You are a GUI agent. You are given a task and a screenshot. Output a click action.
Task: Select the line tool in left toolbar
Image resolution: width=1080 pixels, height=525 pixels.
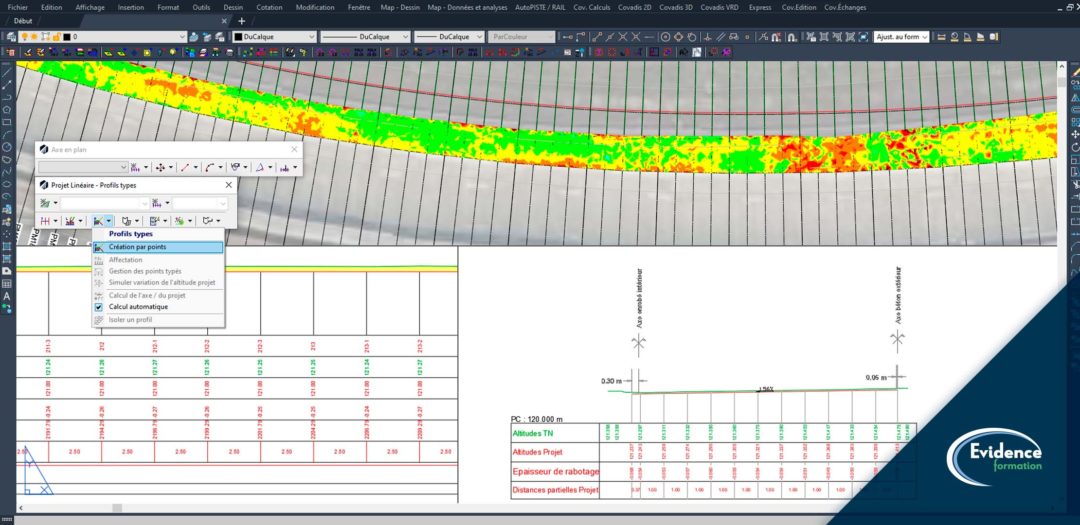pyautogui.click(x=7, y=72)
